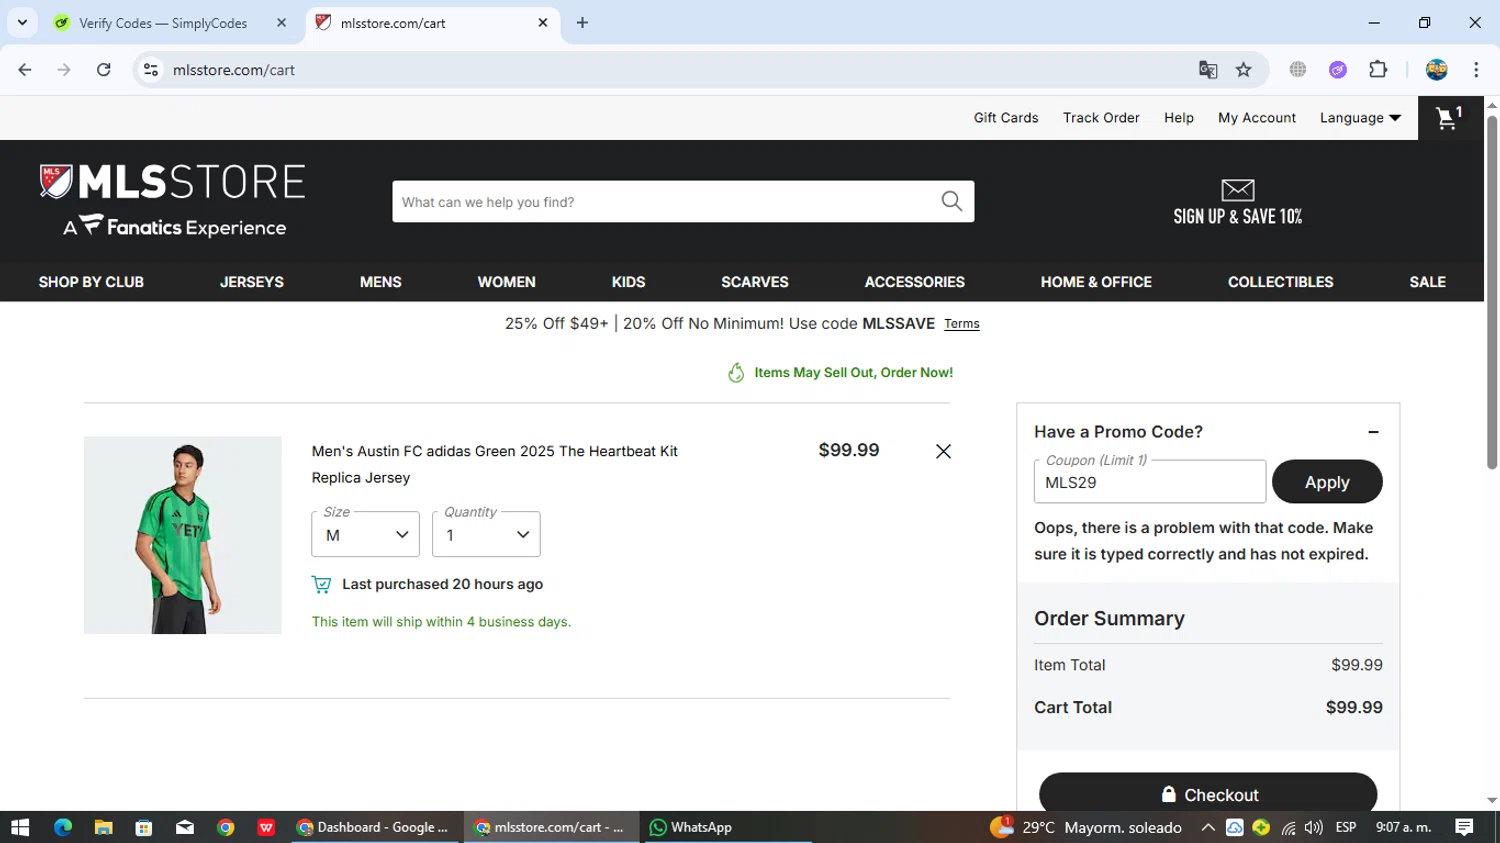Click the search magnifier icon
This screenshot has height=843, width=1500.
[951, 201]
